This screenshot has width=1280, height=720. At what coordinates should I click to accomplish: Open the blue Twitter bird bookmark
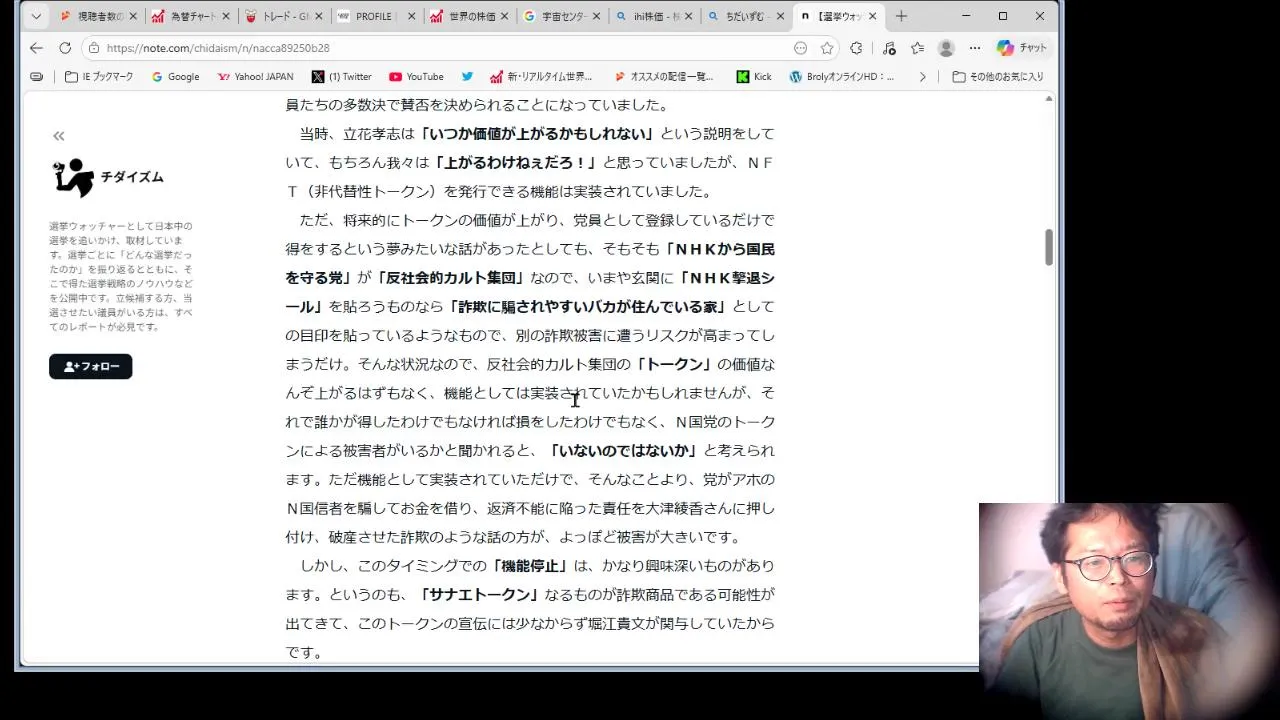coord(467,77)
